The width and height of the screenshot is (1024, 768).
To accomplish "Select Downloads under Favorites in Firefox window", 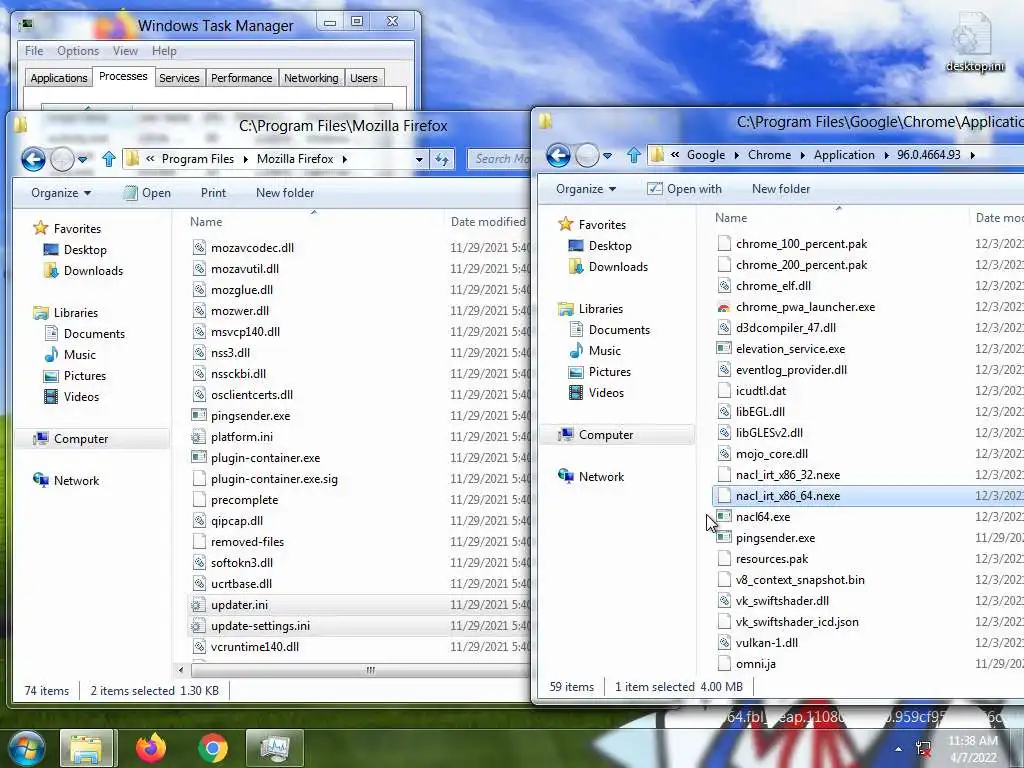I will point(93,270).
